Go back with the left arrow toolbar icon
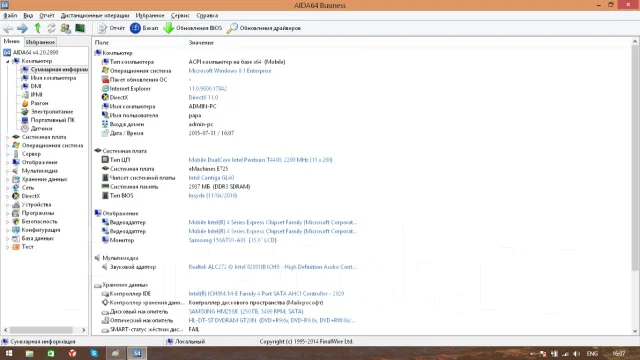Viewport: 640px width, 360px height. [8, 28]
